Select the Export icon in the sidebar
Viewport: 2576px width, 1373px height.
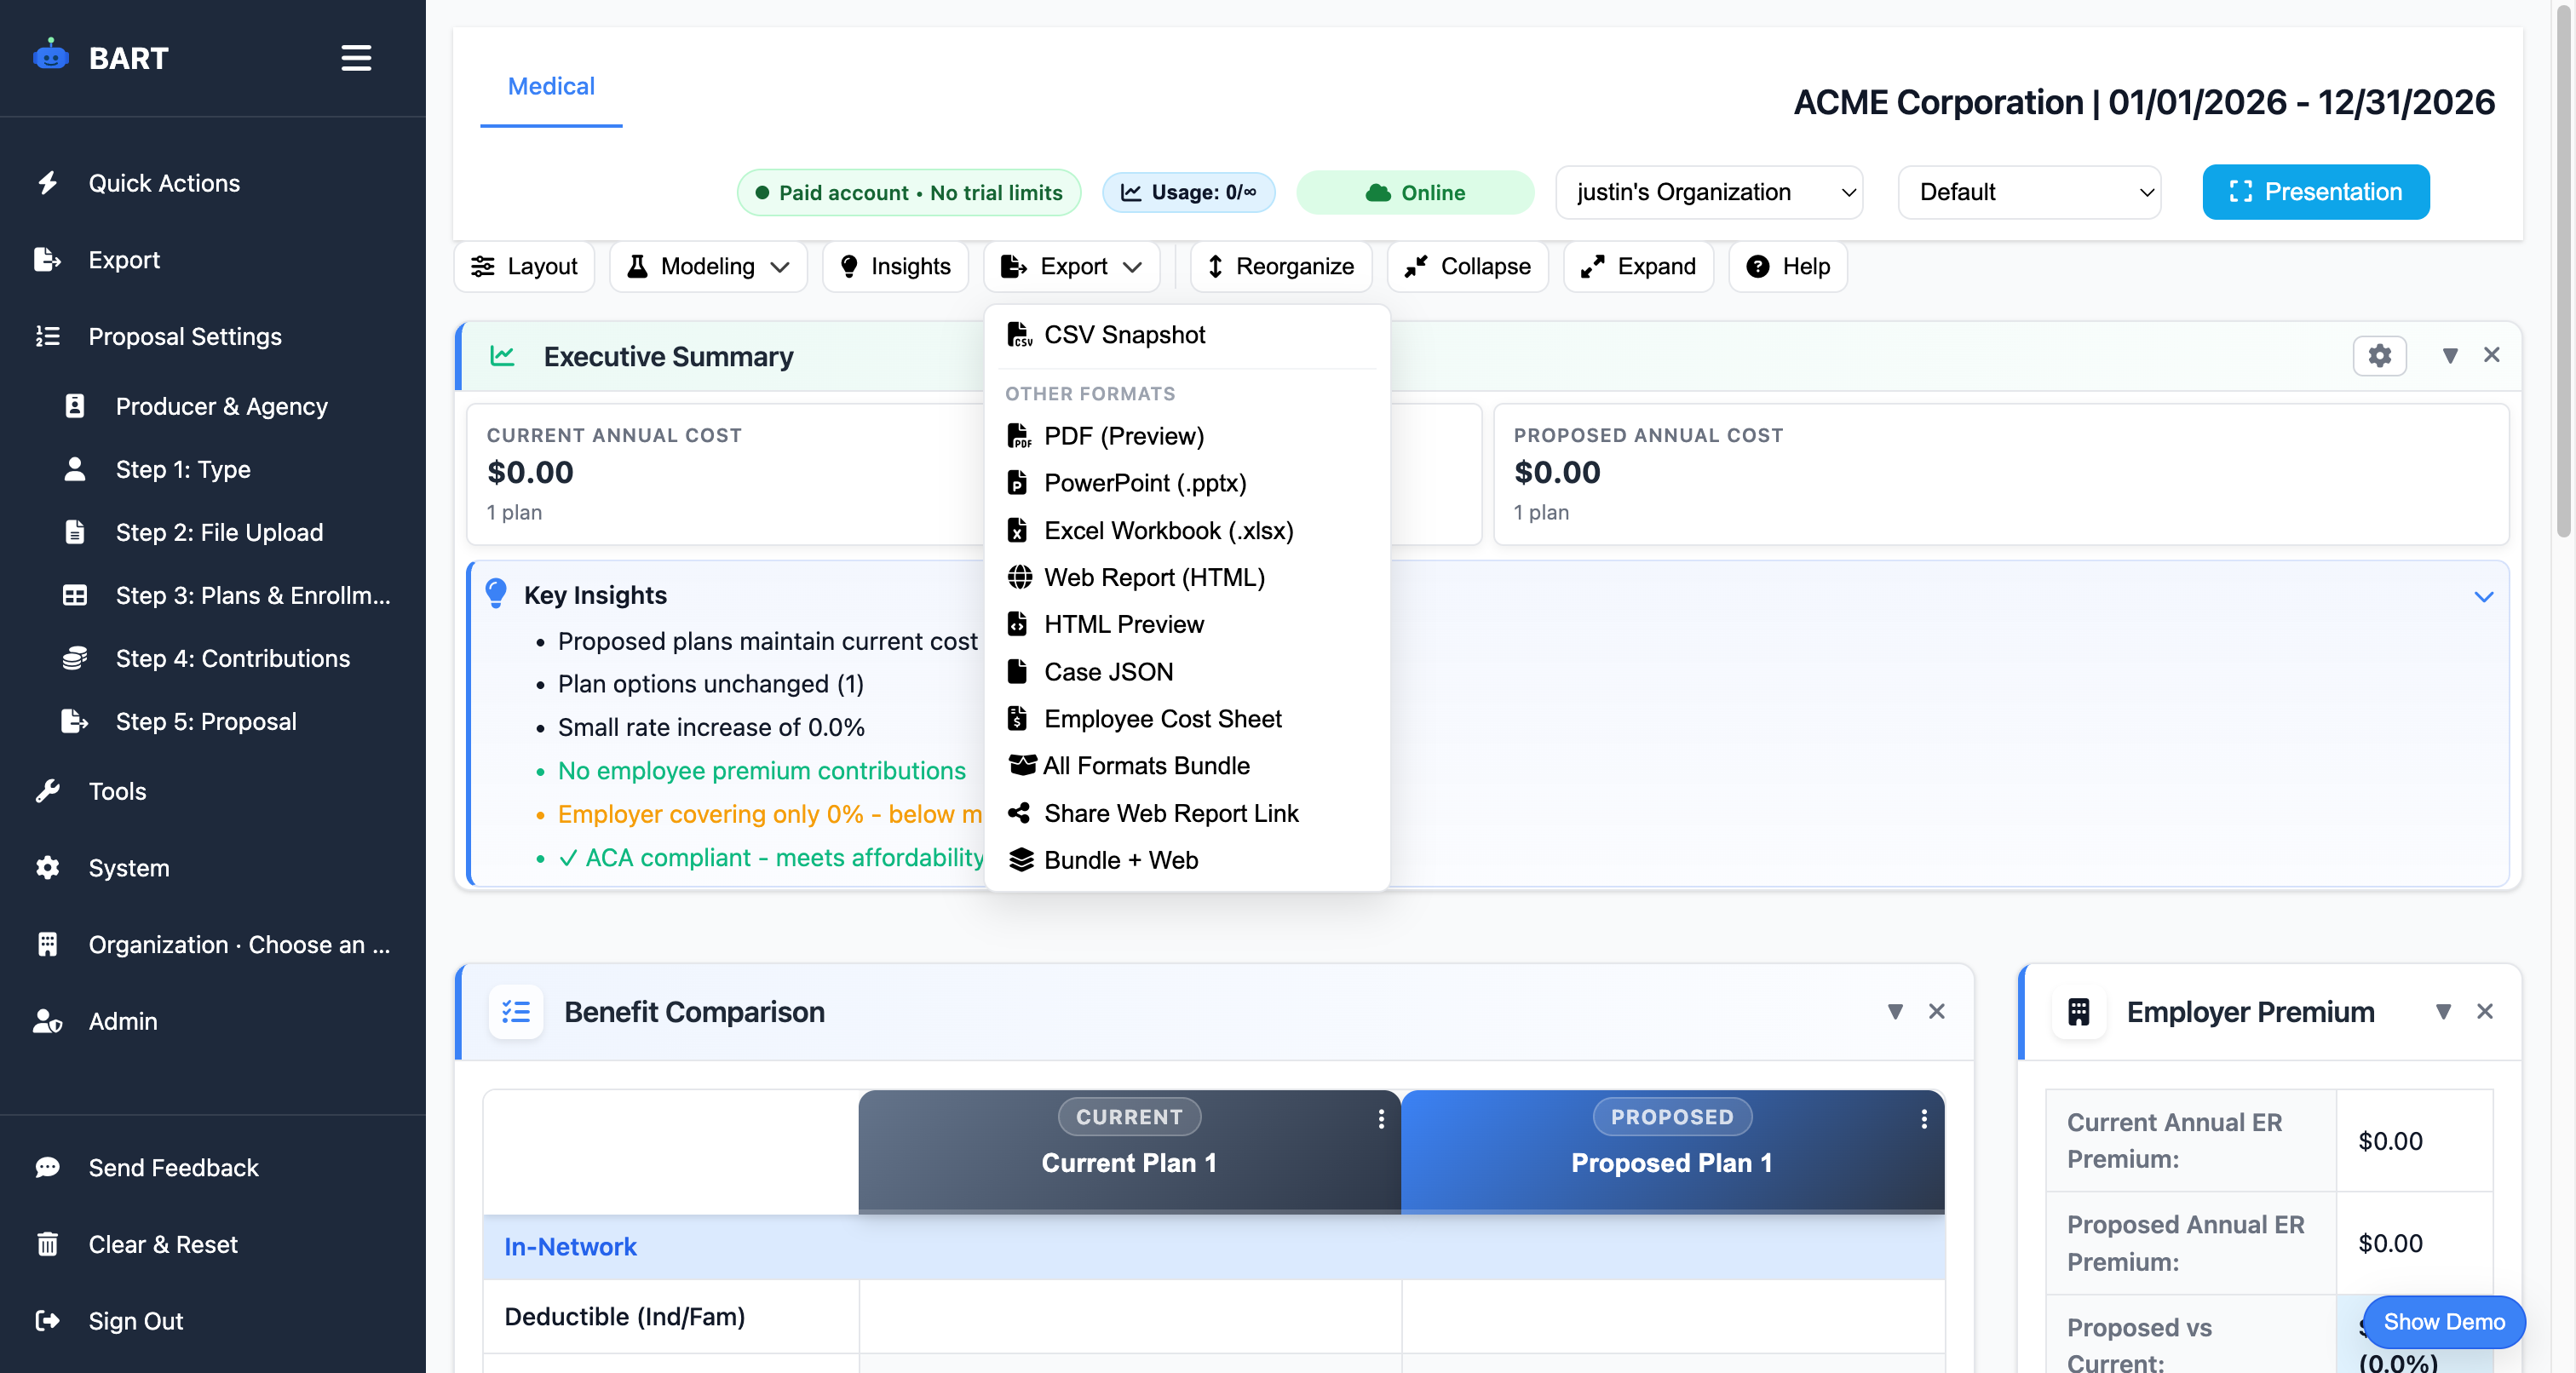click(x=48, y=259)
